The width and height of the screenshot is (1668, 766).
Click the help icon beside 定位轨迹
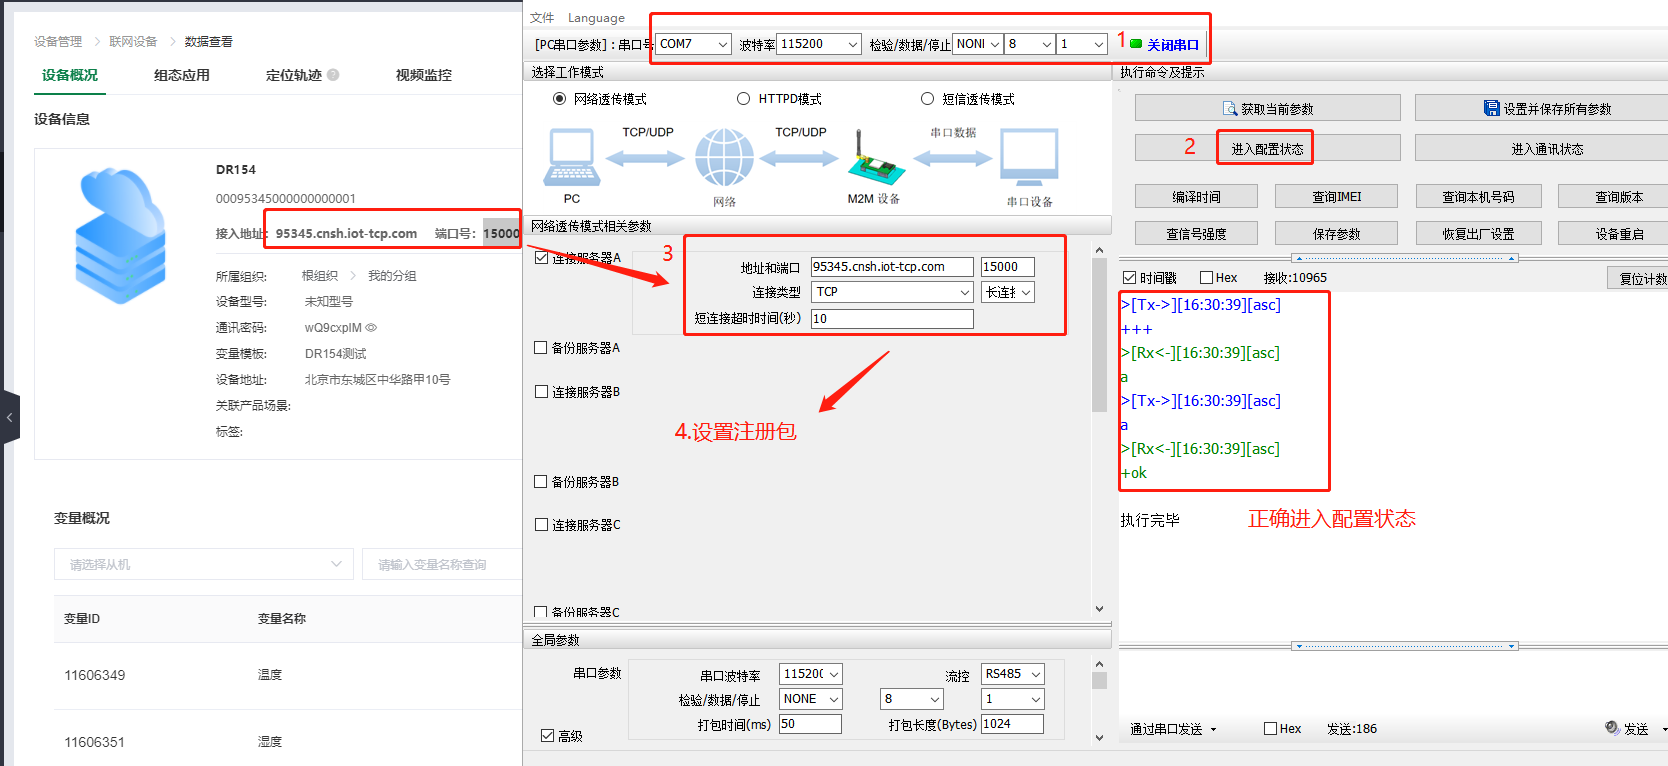click(x=333, y=75)
